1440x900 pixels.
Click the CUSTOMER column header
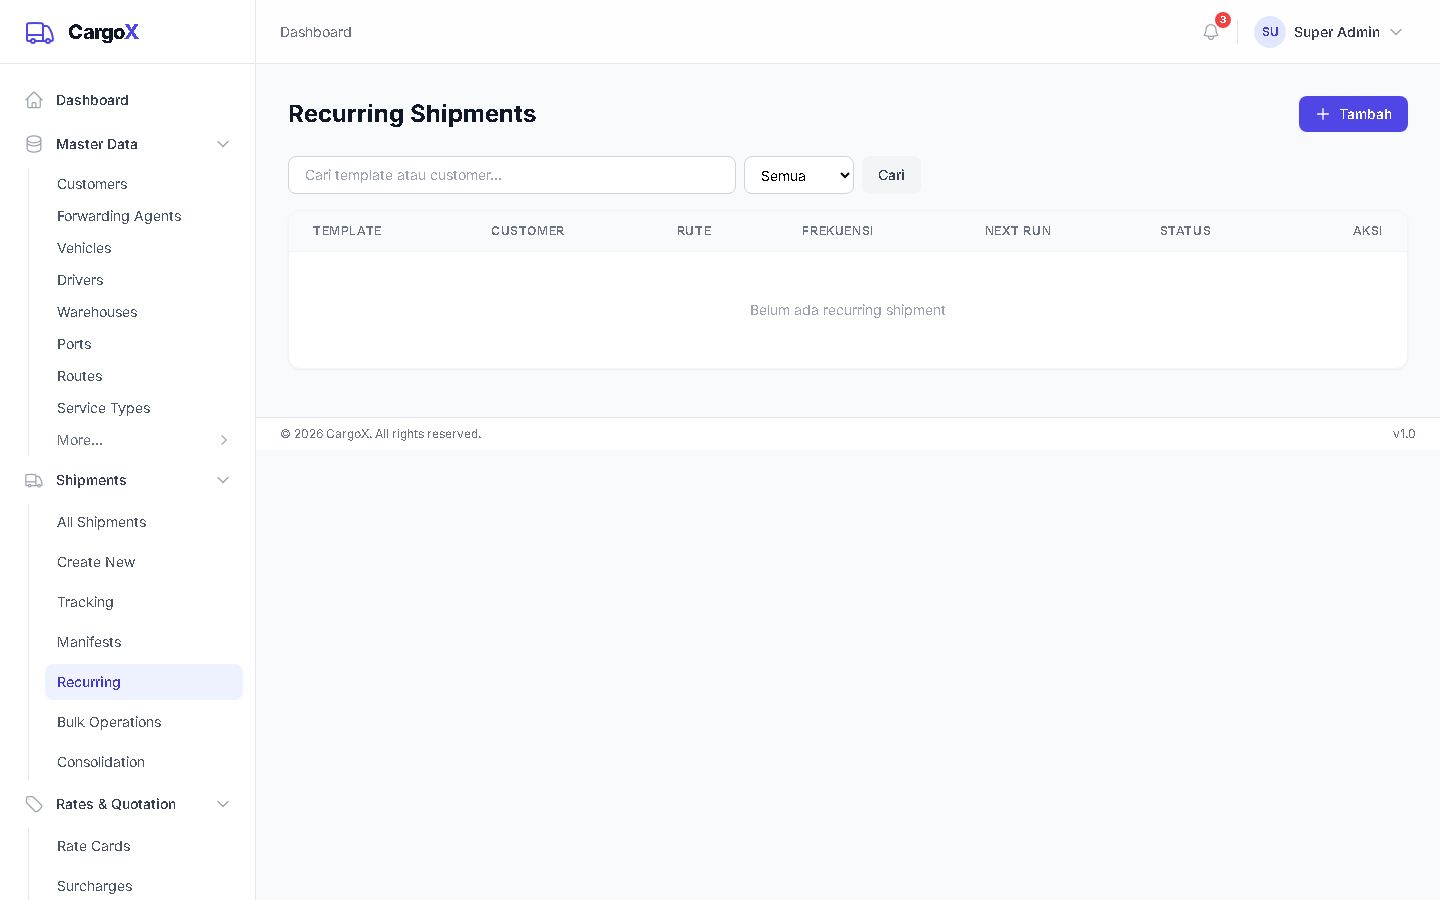tap(528, 231)
